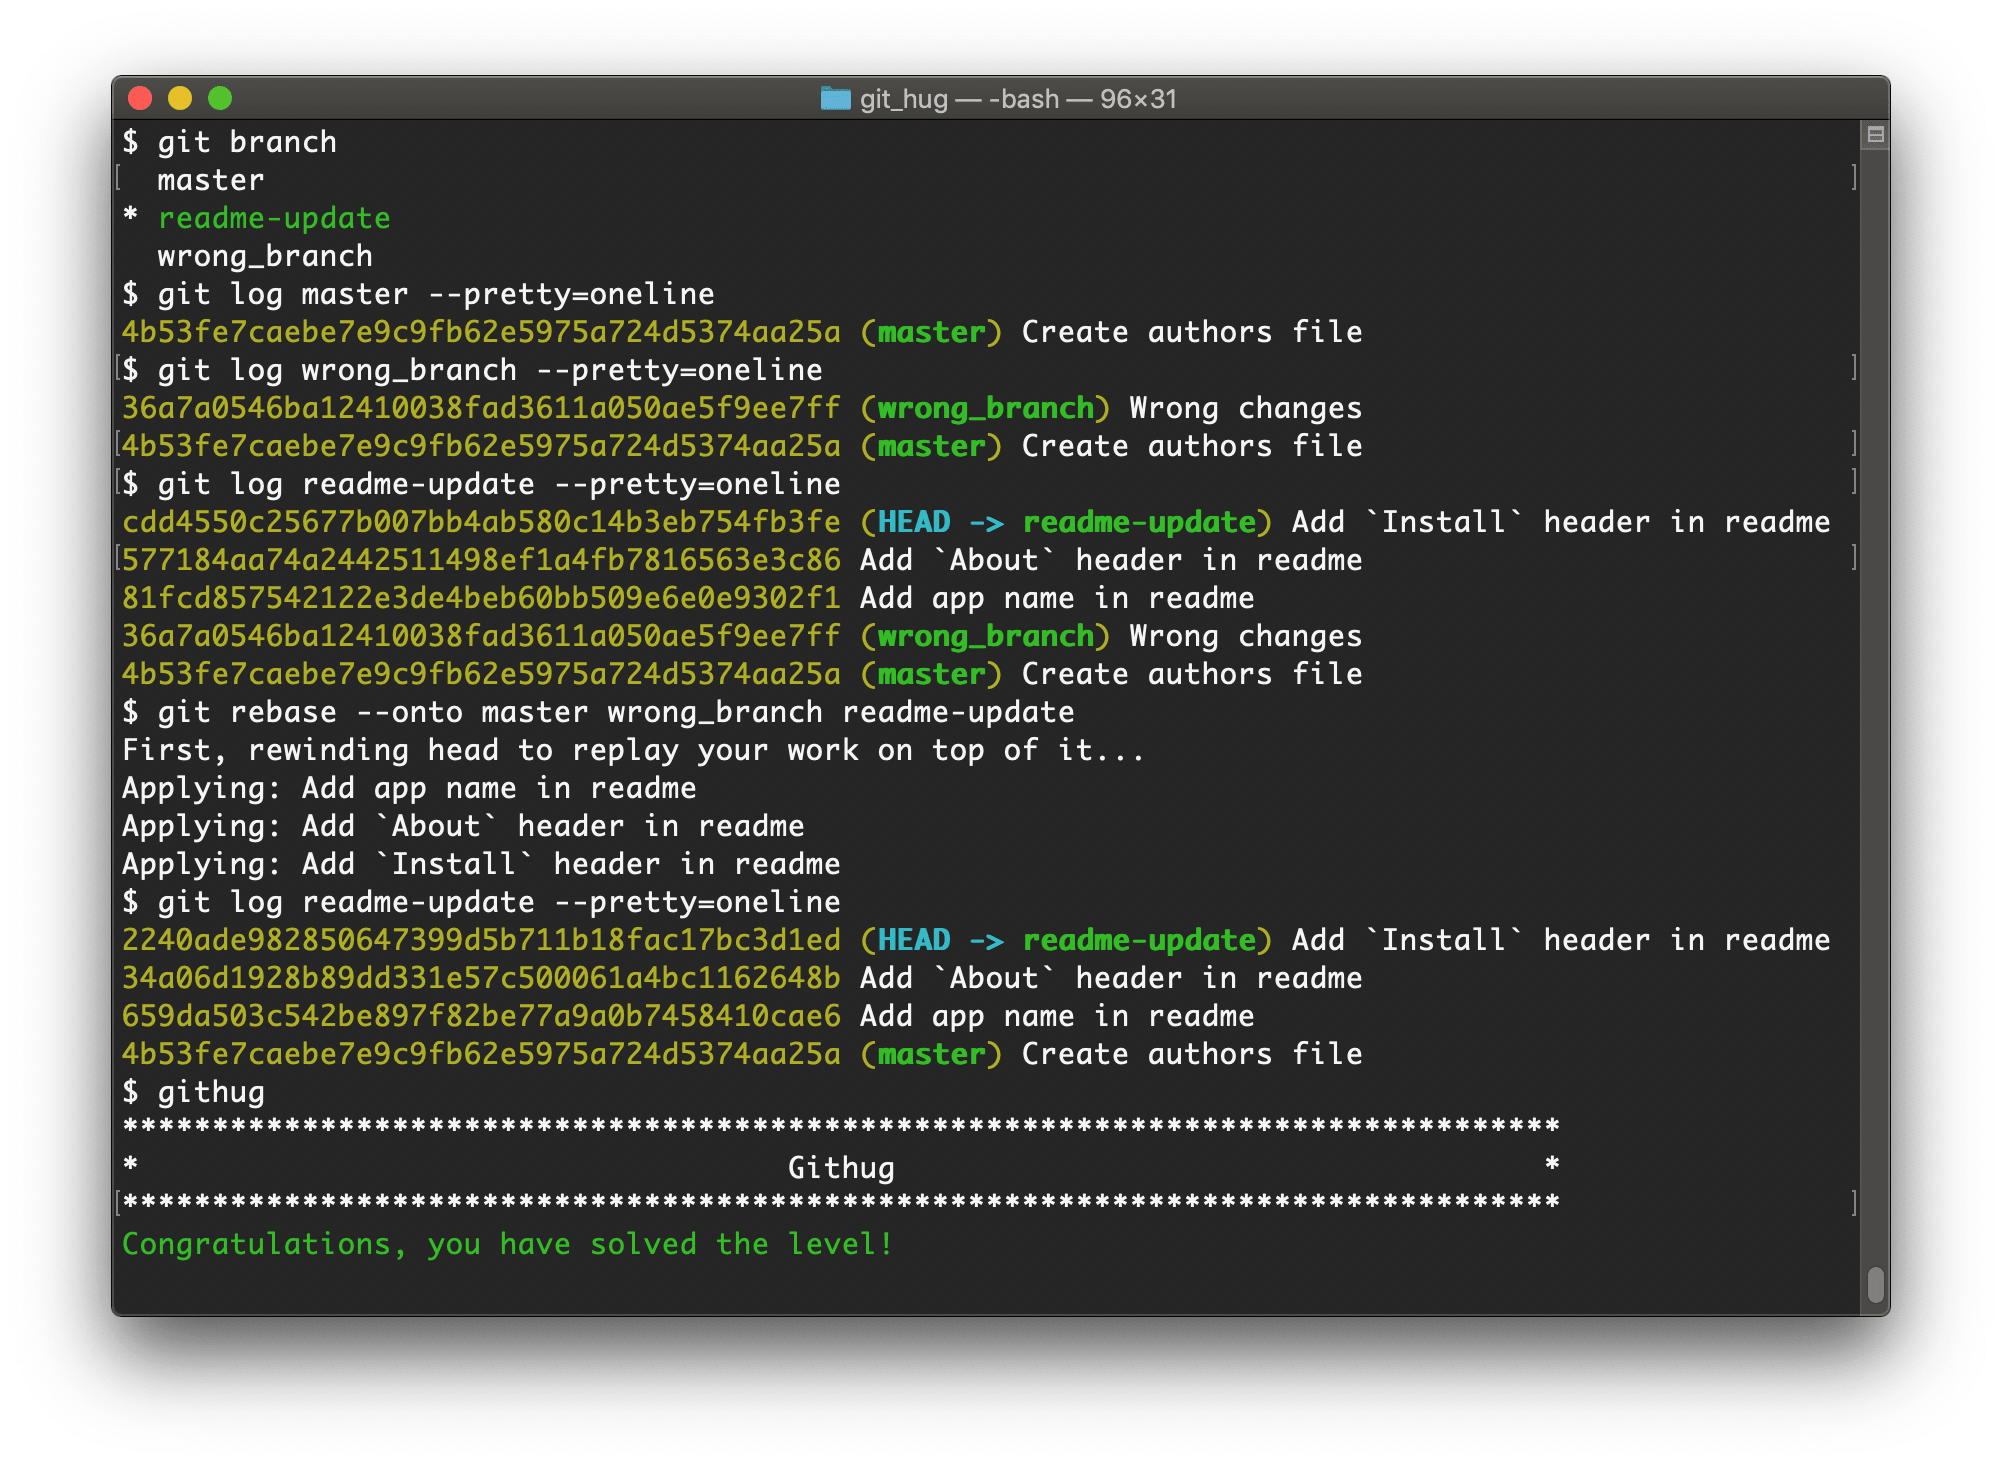Click 'Applying: Add `About` header in readme' line
Viewport: 2002px width, 1464px height.
tap(463, 826)
